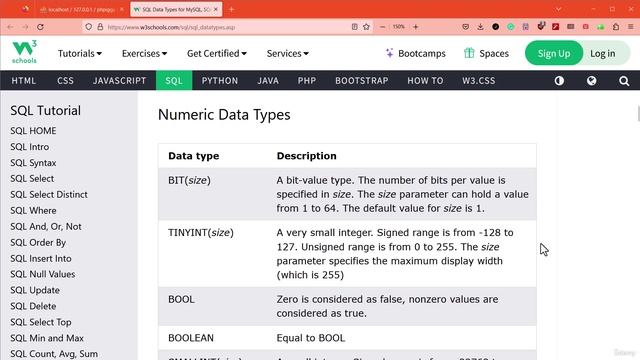The height and width of the screenshot is (360, 640).
Task: Expand the Tutorials dropdown
Action: pos(80,53)
